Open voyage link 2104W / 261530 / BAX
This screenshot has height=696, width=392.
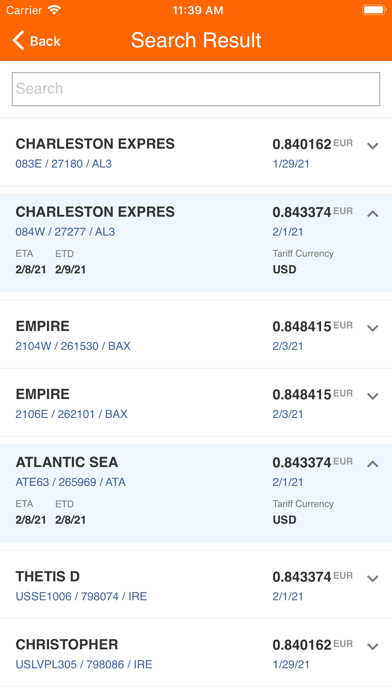[x=73, y=346]
